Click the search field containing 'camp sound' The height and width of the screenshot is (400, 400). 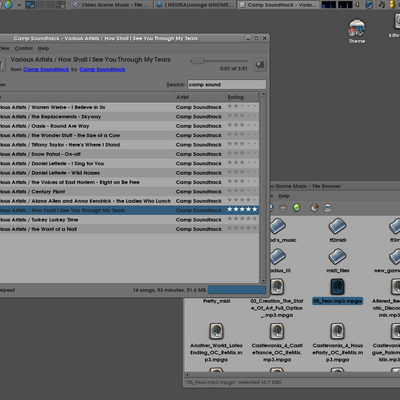(x=227, y=84)
